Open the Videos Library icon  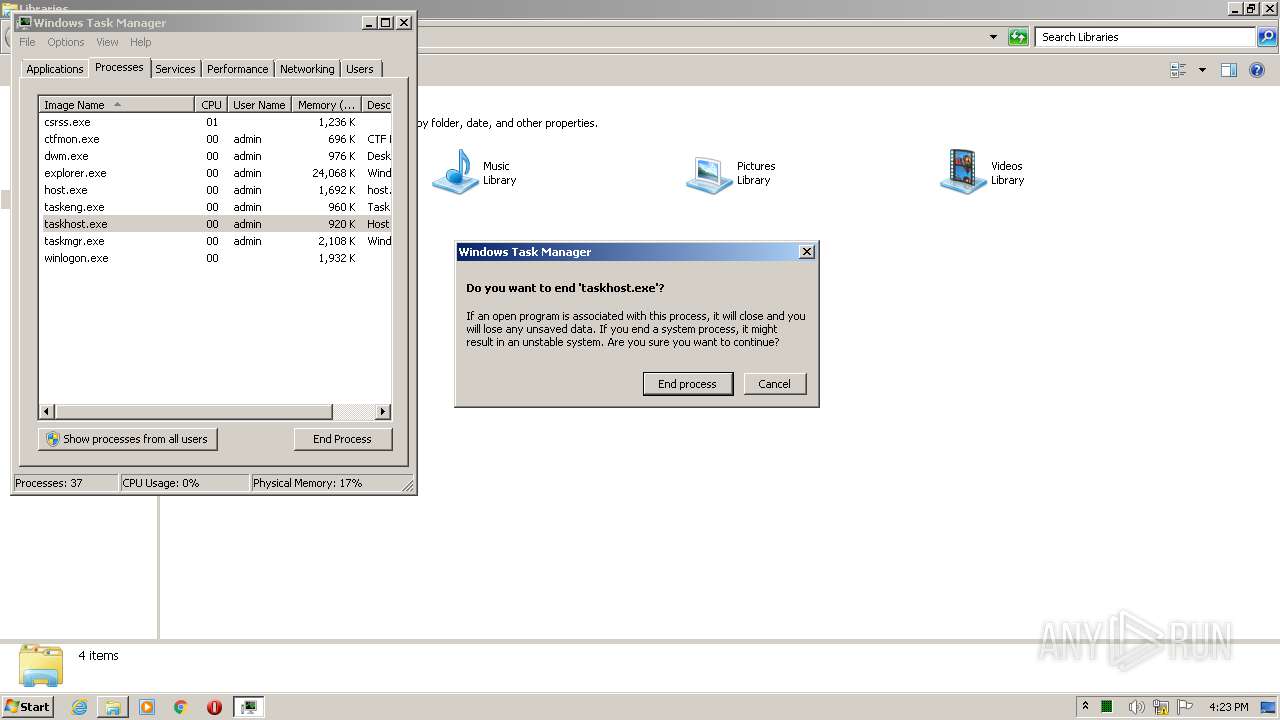coord(964,172)
